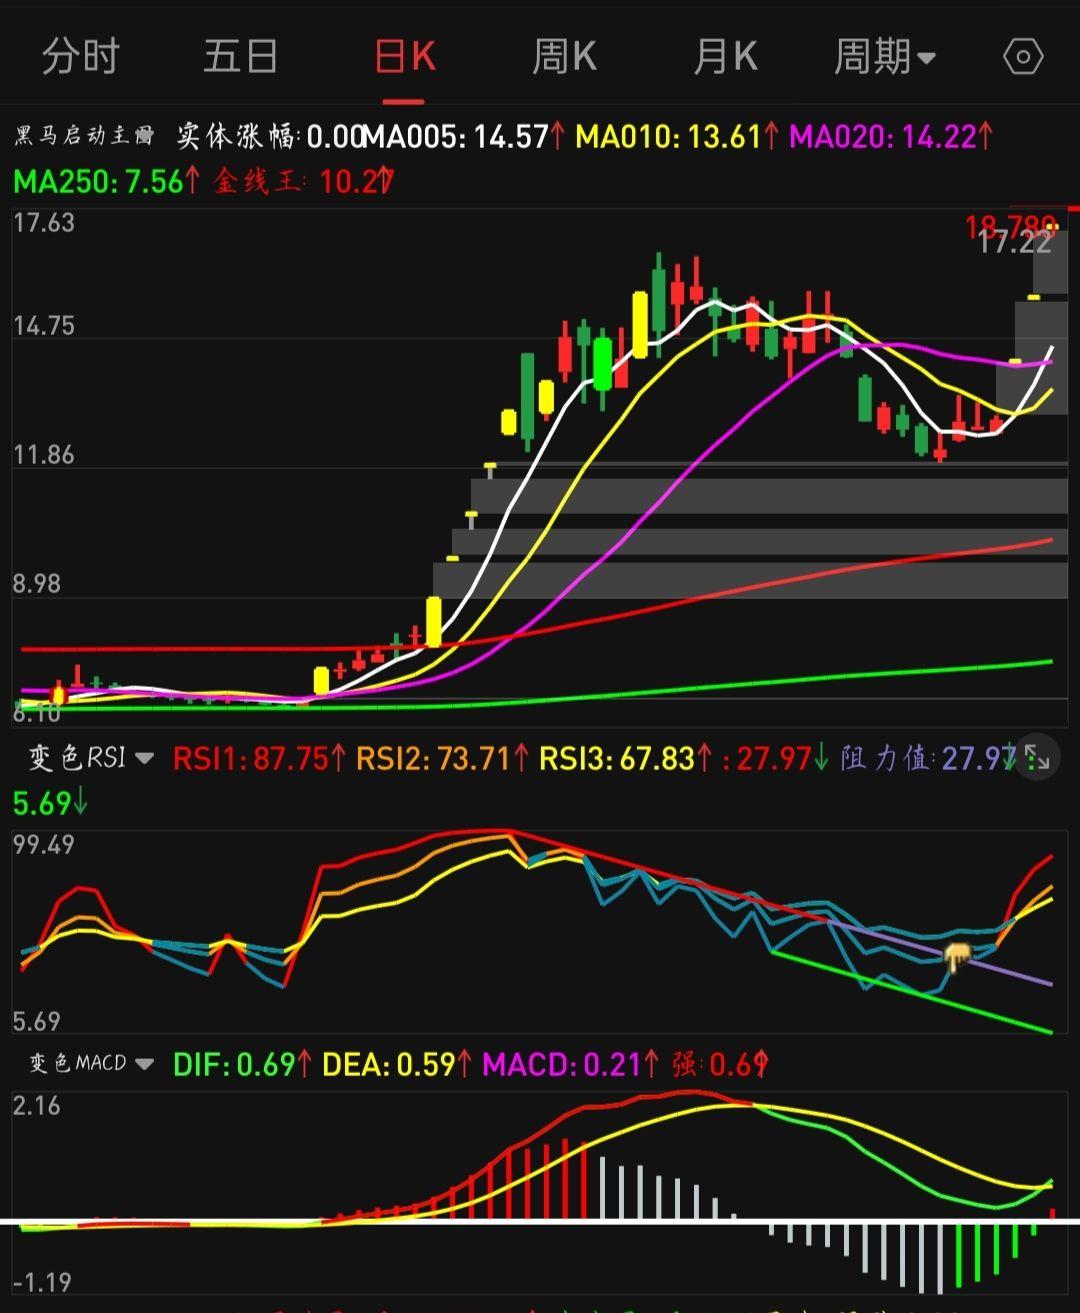Open the 变色RSI indicator dropdown
Screen dimensions: 1080x1313
pyautogui.click(x=80, y=758)
